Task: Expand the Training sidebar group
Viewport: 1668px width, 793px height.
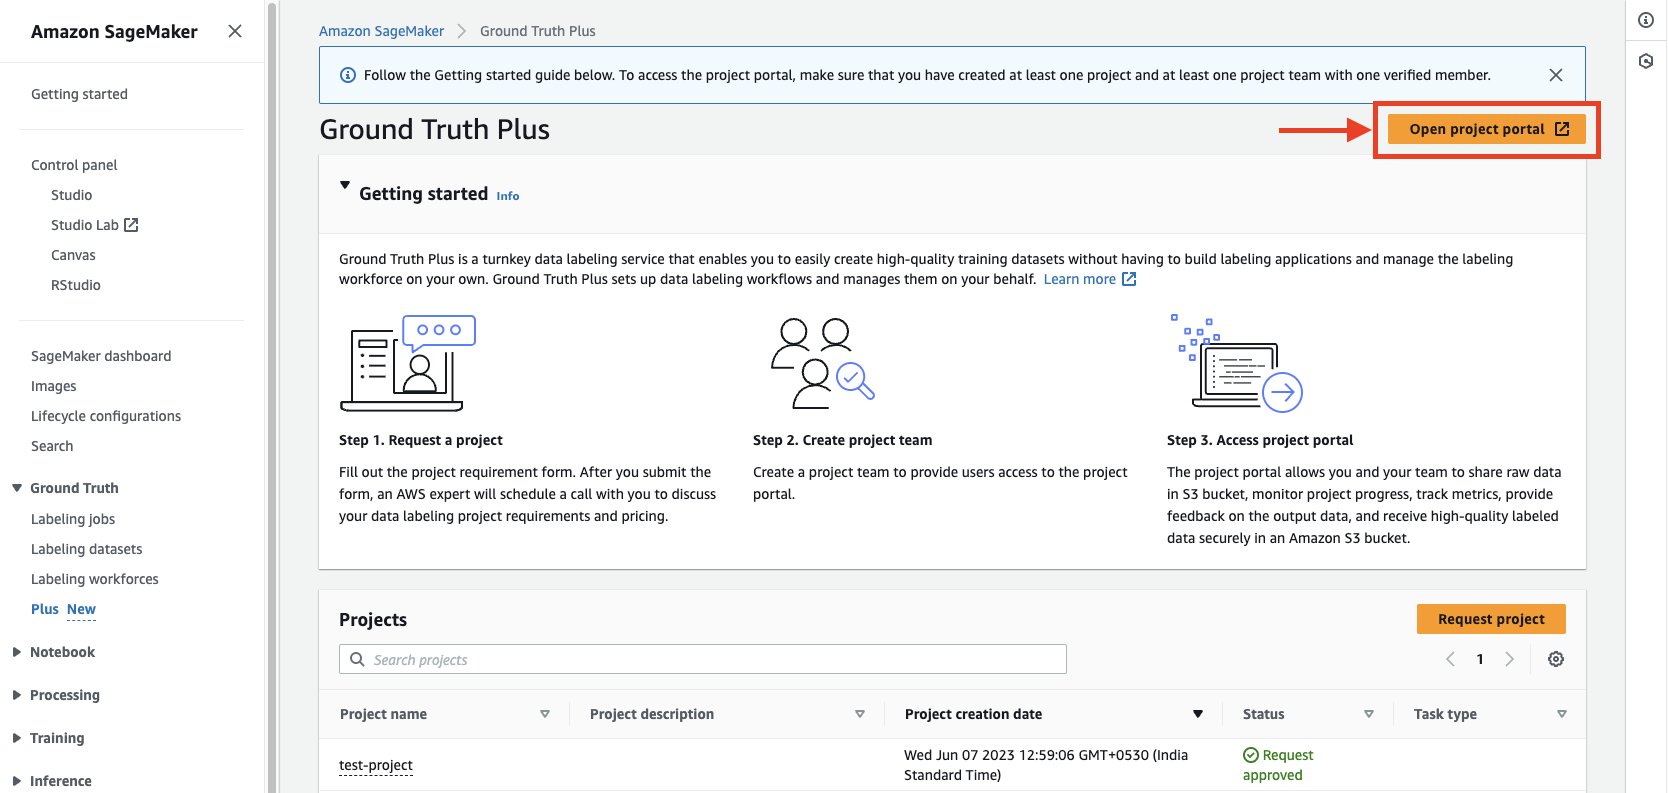Action: (17, 738)
